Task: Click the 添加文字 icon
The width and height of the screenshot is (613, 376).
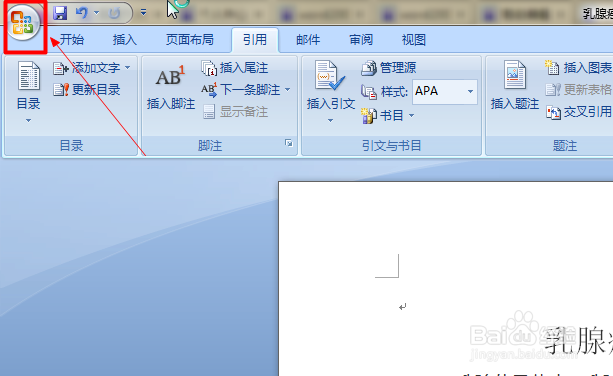Action: (x=61, y=69)
